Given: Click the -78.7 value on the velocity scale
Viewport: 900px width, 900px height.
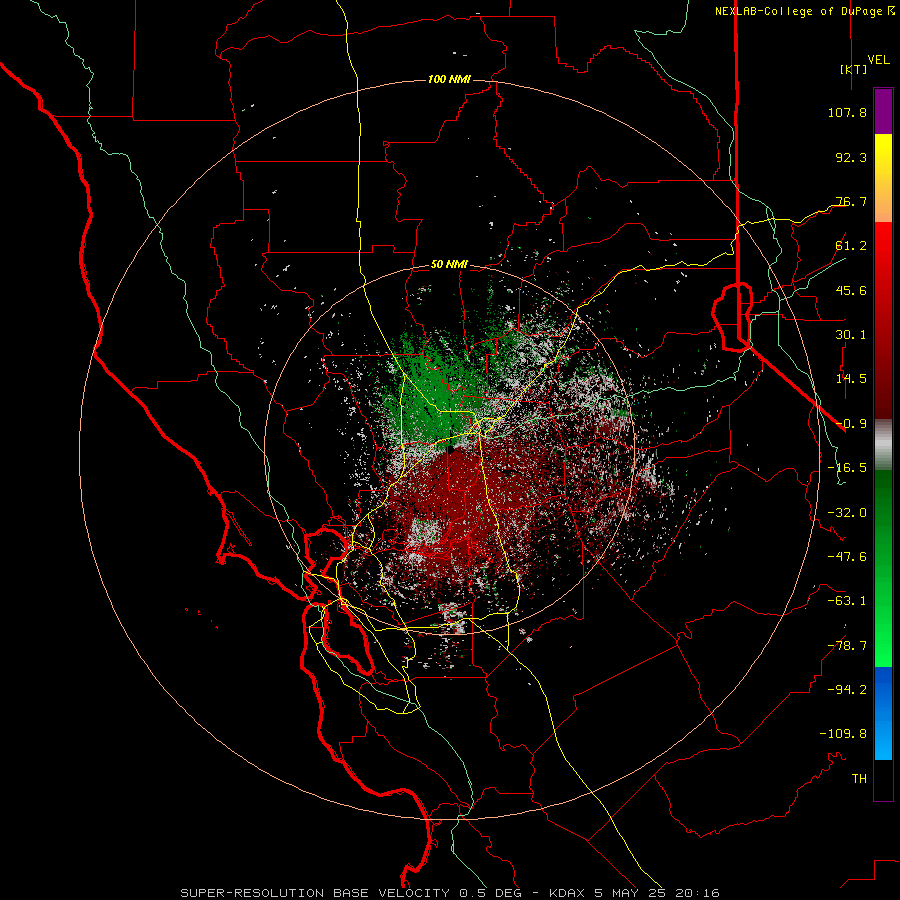Looking at the screenshot, I should [847, 646].
